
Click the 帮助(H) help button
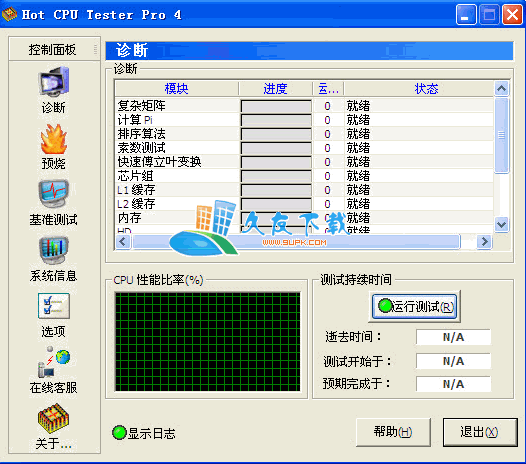[393, 432]
